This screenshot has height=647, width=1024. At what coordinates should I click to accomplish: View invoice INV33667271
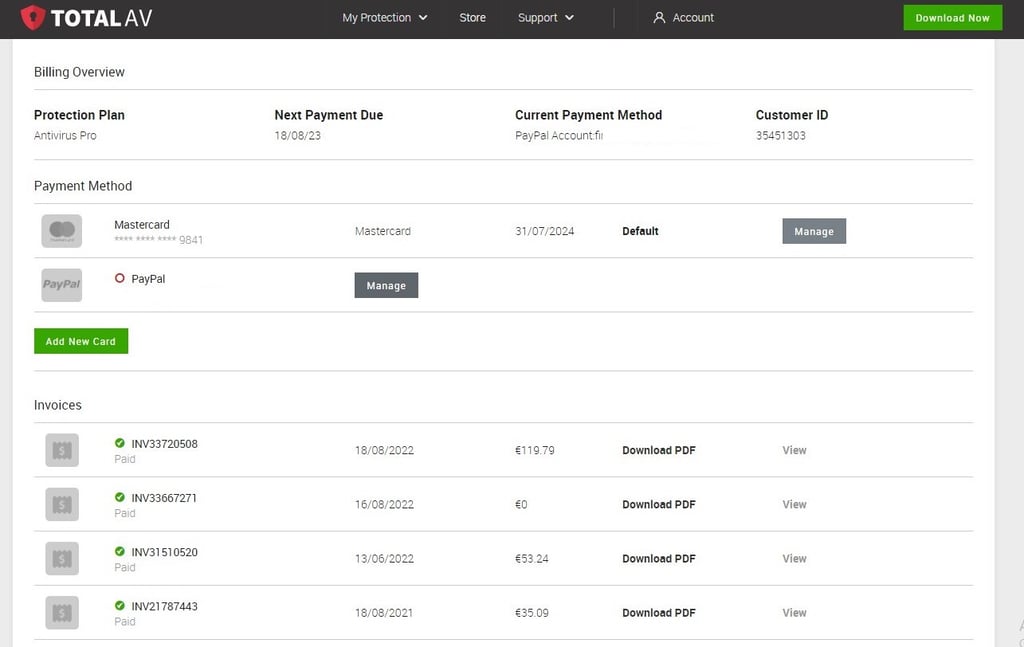coord(794,505)
